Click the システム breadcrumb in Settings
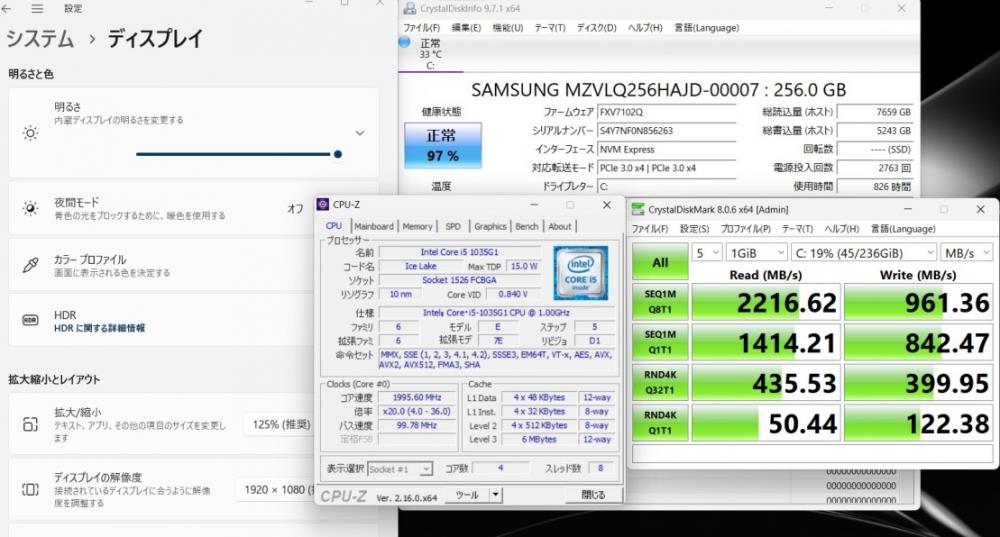The width and height of the screenshot is (1000, 537). pos(40,39)
